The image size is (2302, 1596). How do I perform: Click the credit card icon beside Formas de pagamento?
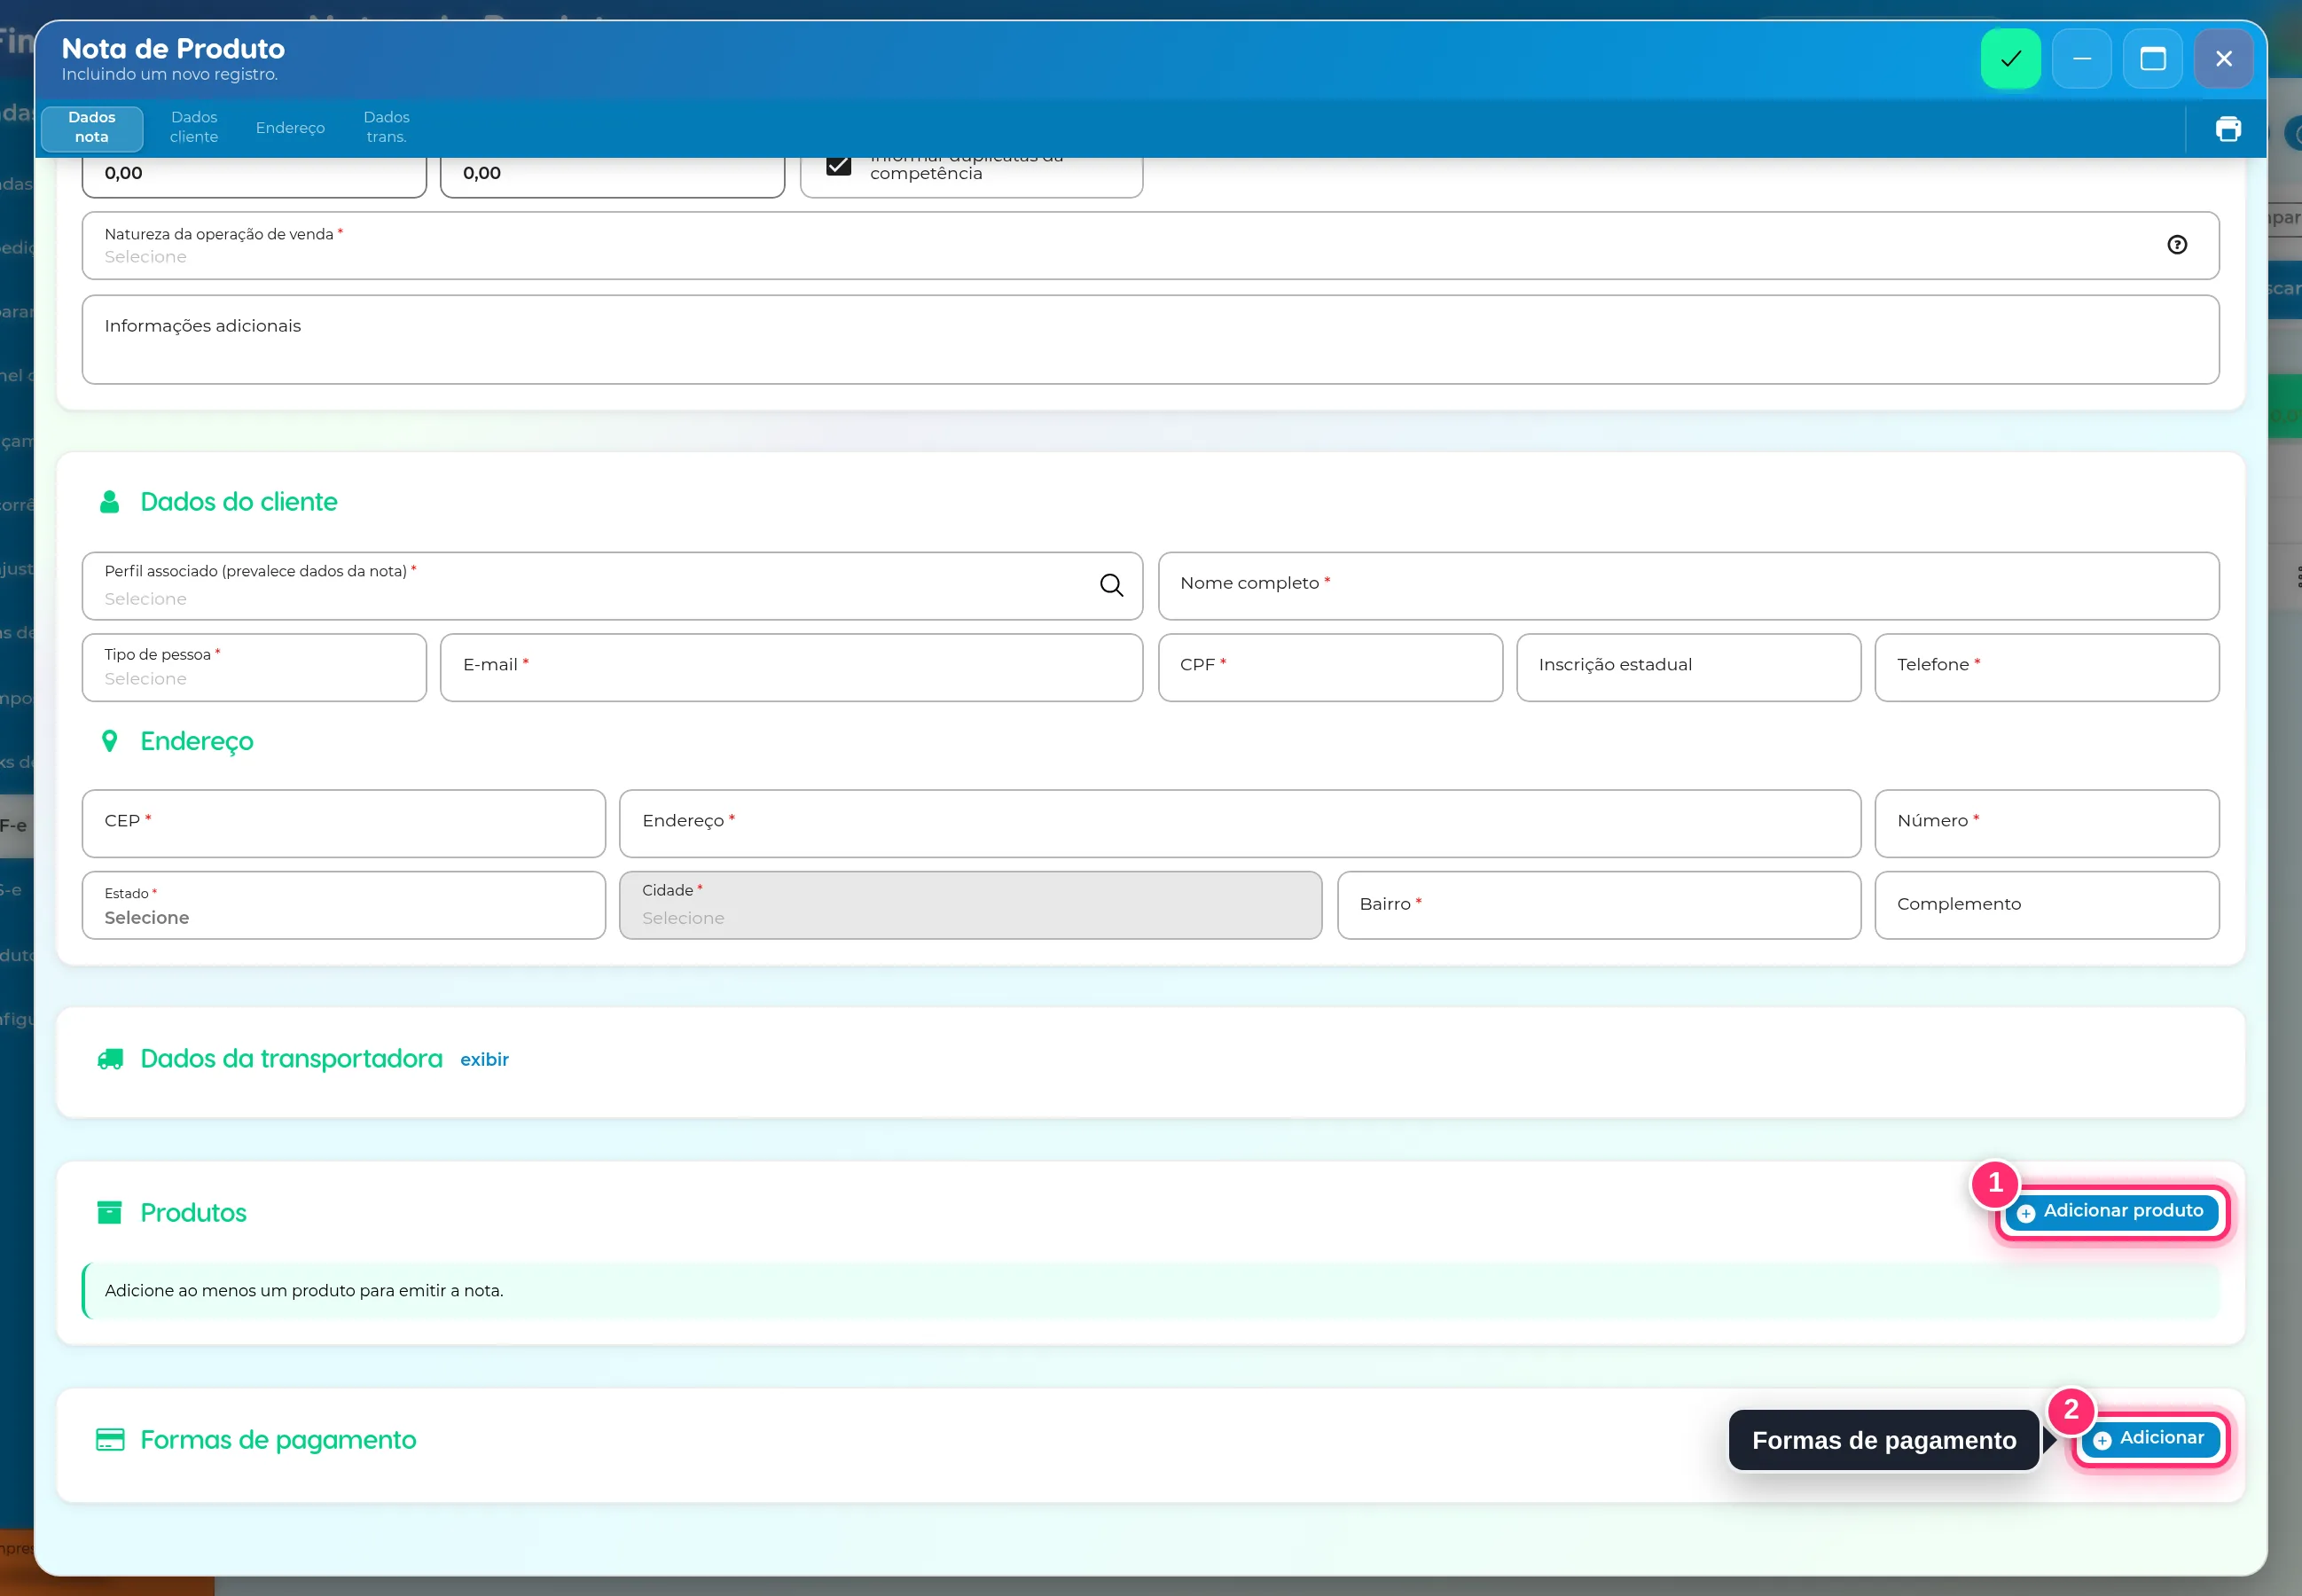tap(110, 1440)
